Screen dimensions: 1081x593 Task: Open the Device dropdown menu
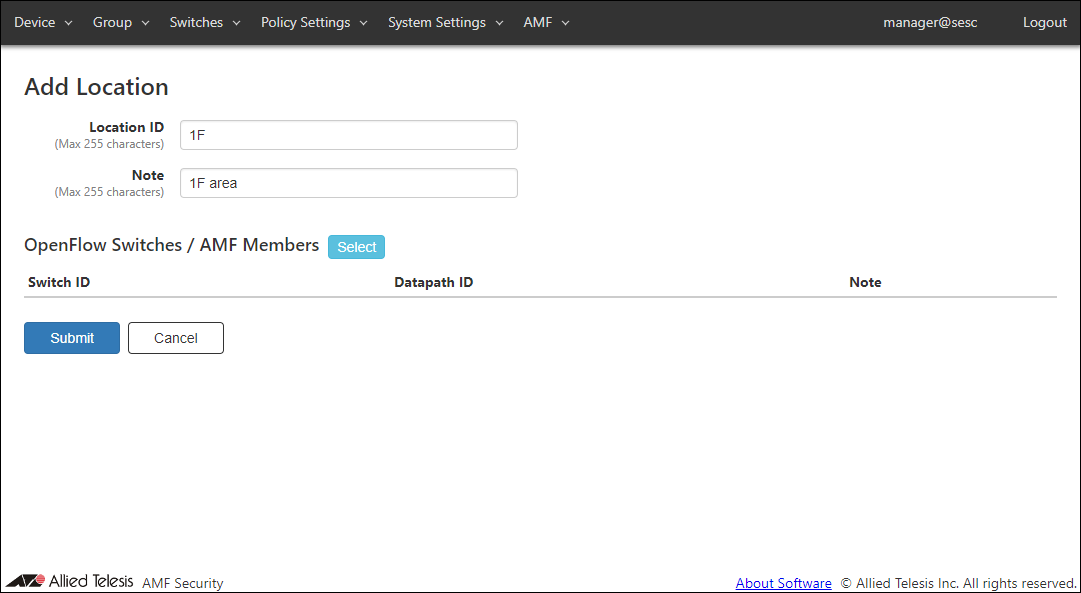[43, 22]
